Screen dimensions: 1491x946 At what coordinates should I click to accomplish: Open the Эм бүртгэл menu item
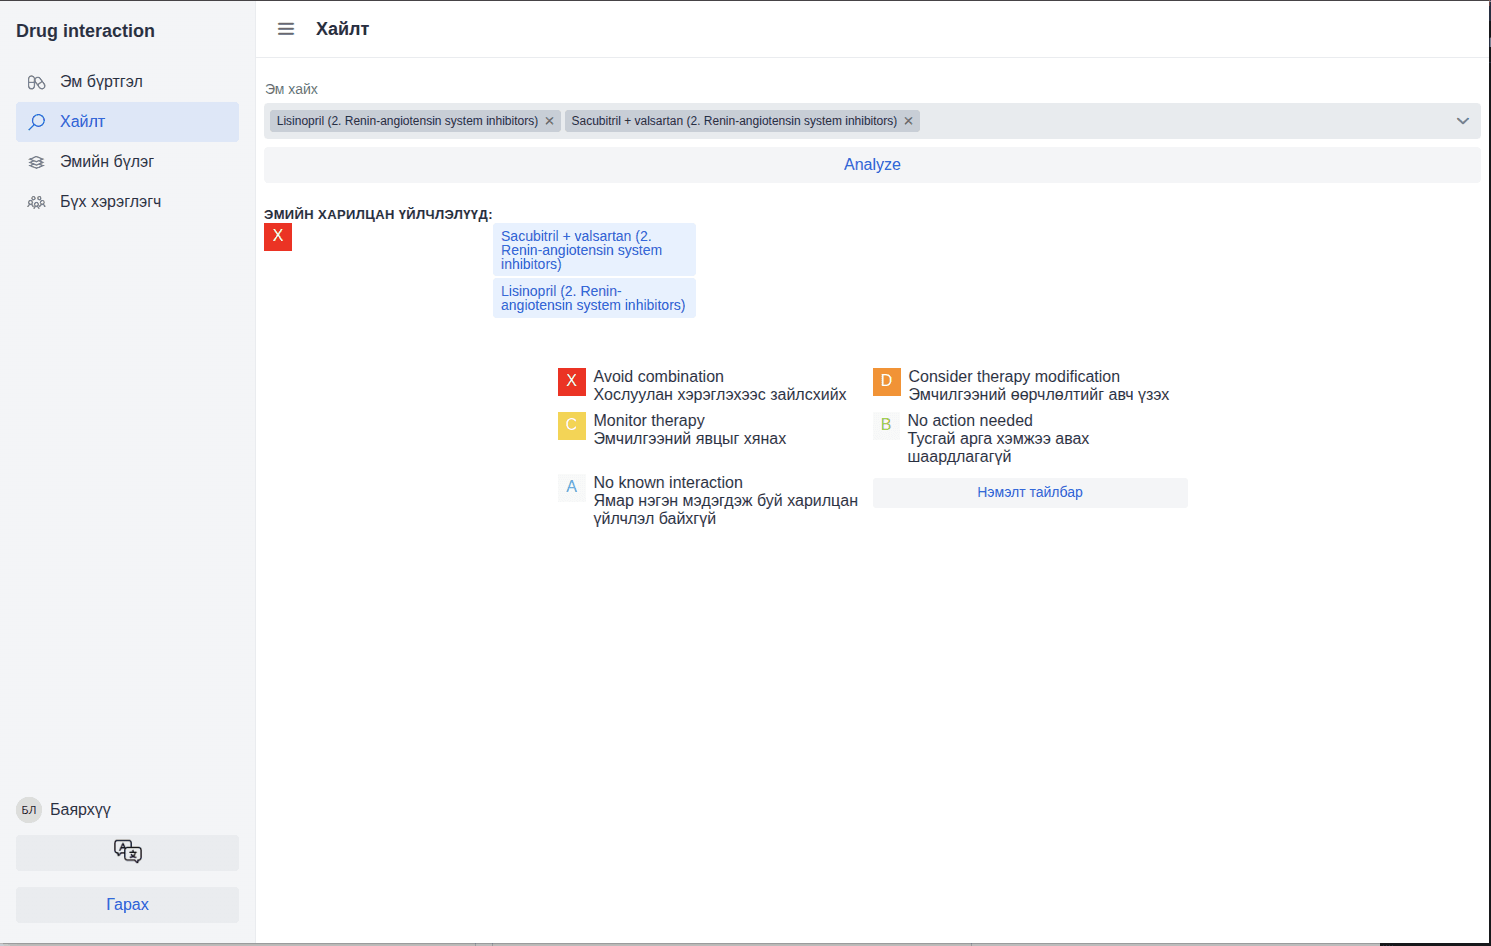tap(101, 82)
